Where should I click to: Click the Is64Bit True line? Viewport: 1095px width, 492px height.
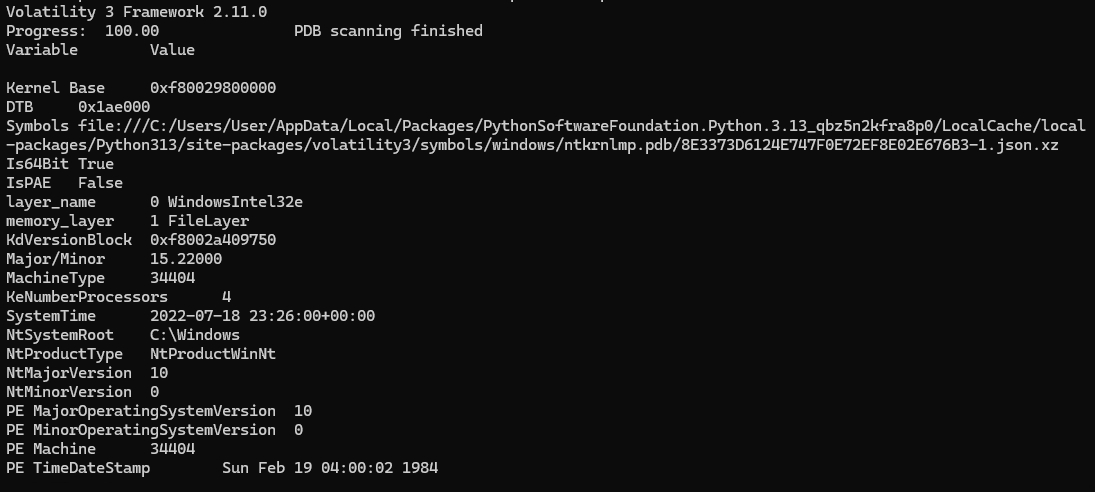pyautogui.click(x=60, y=164)
